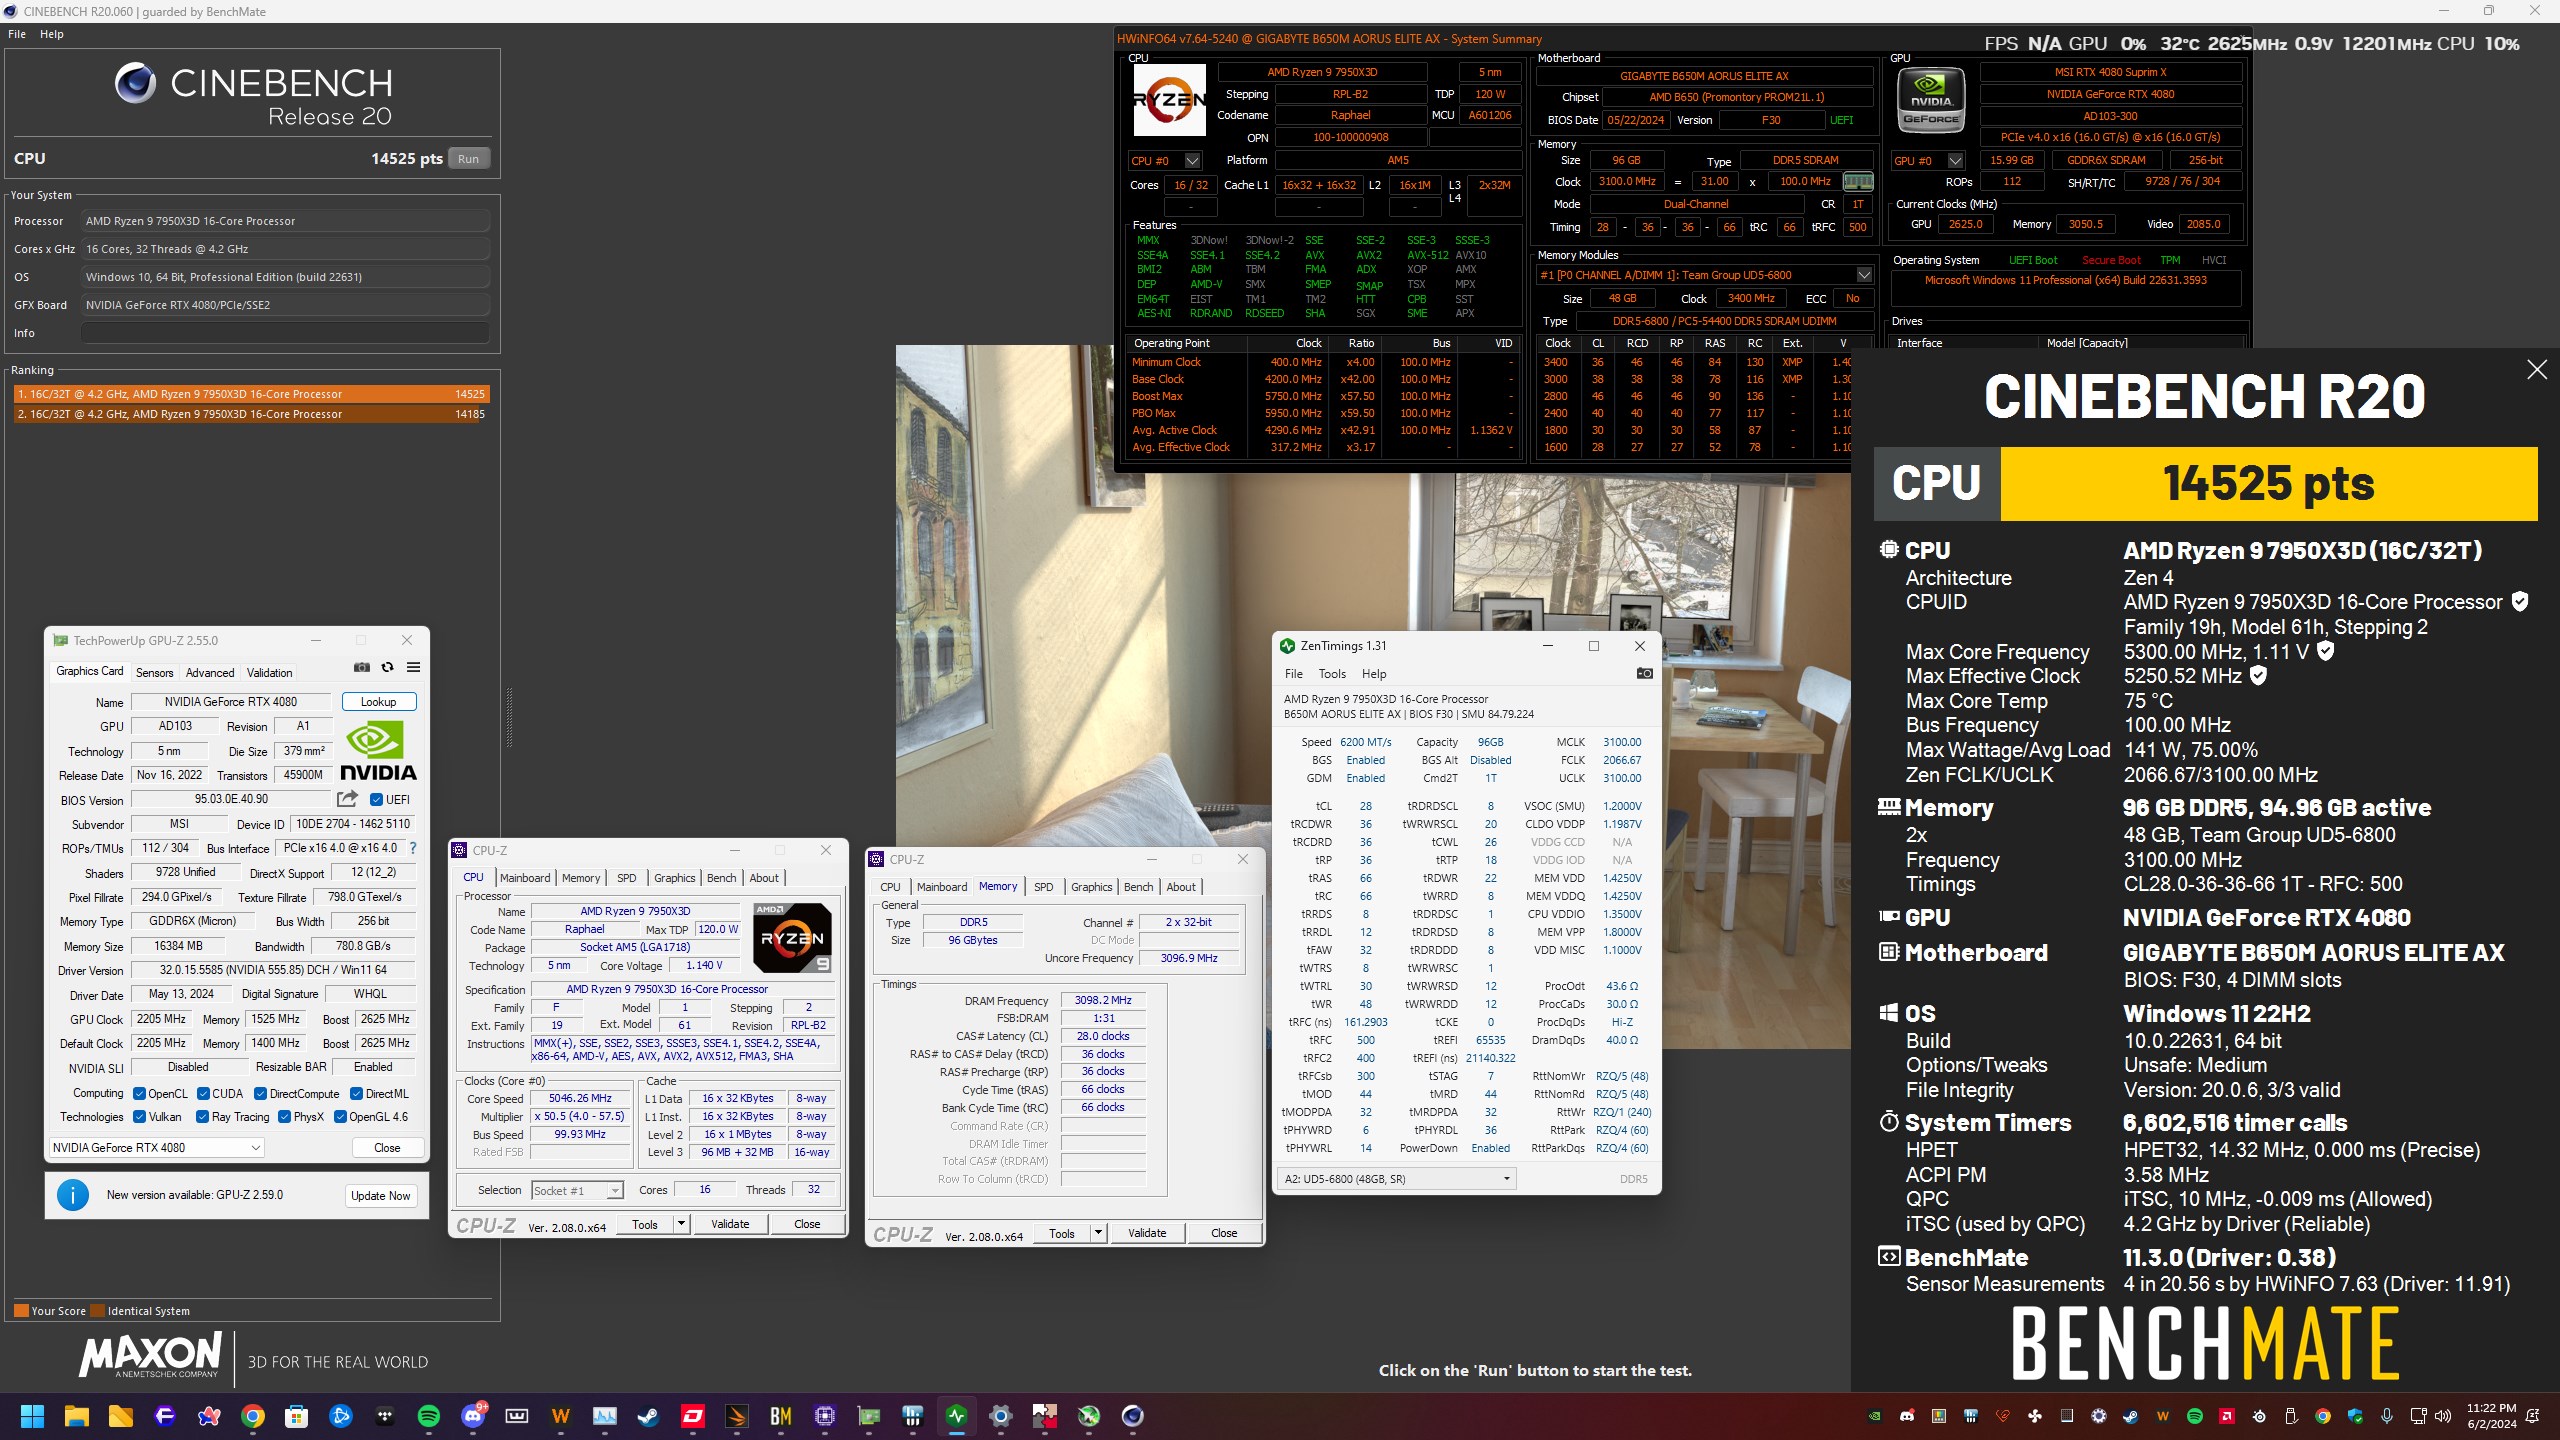Click the Close button in GPU-Z
Screen dimensions: 2560x1440
tap(387, 1148)
